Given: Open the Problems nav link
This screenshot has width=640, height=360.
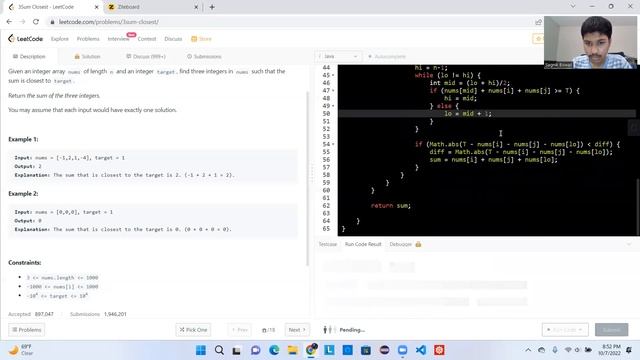Looking at the screenshot, I should pyautogui.click(x=88, y=39).
